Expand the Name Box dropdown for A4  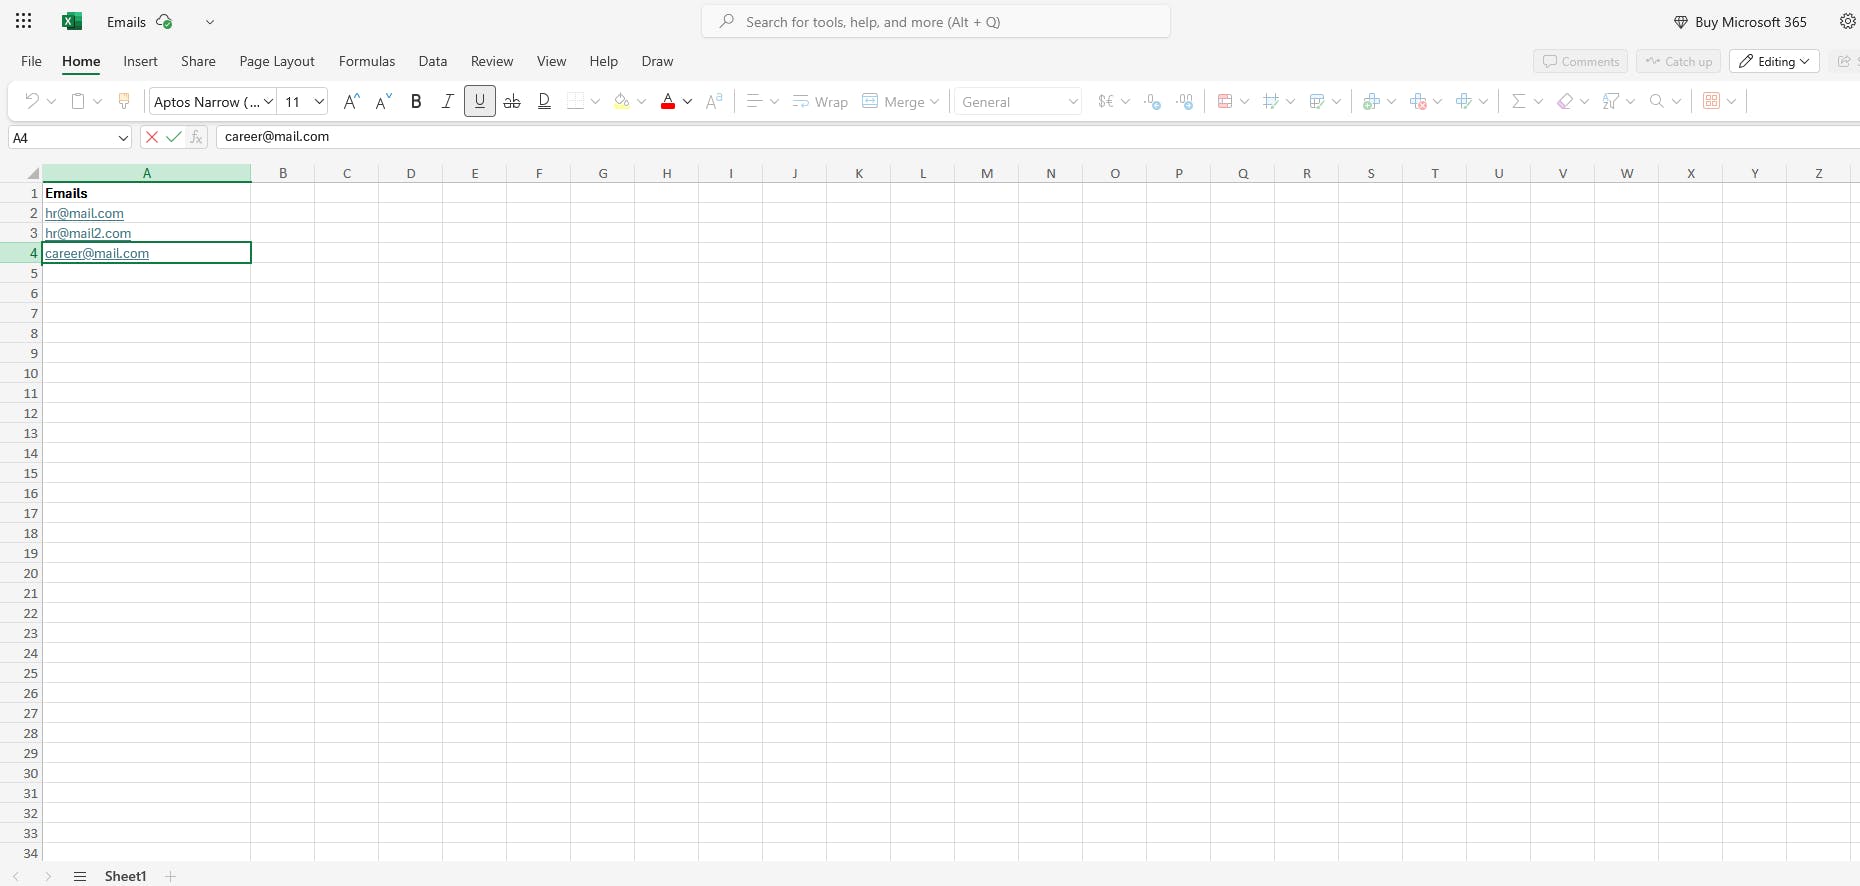coord(123,138)
